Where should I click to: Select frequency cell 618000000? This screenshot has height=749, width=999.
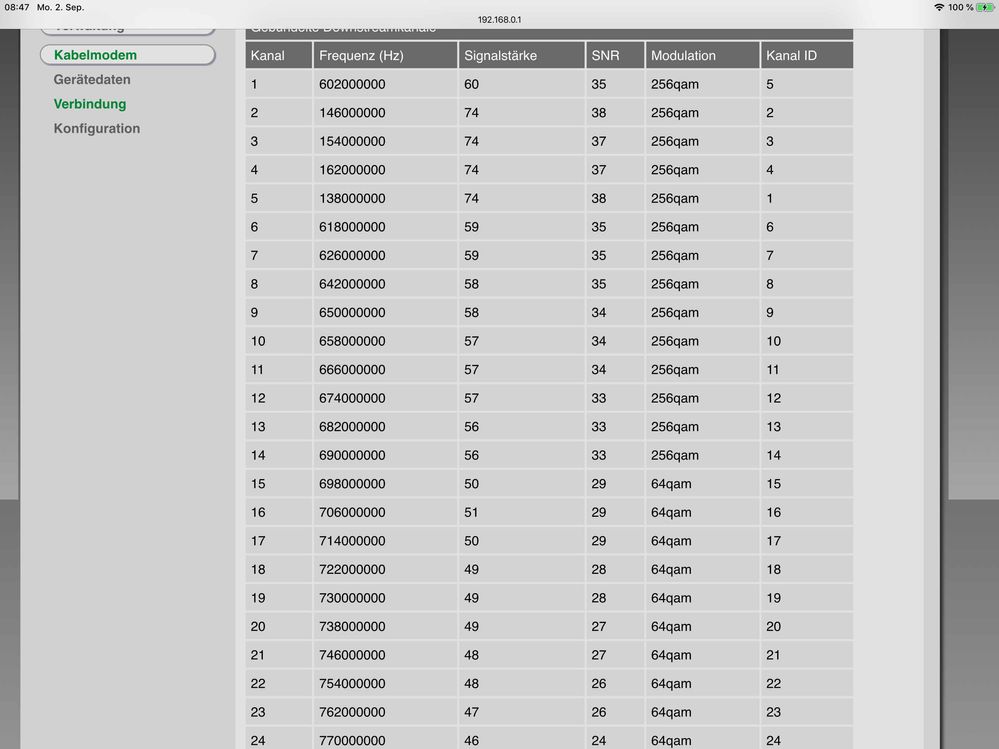385,227
